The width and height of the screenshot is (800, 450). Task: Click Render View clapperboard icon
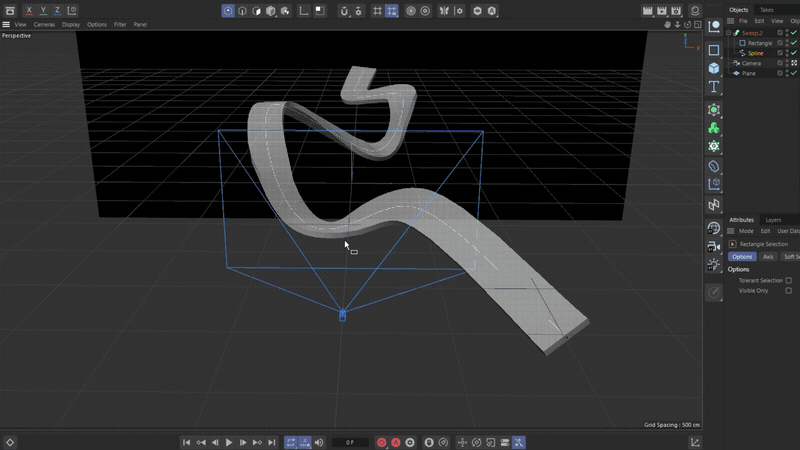coord(647,11)
